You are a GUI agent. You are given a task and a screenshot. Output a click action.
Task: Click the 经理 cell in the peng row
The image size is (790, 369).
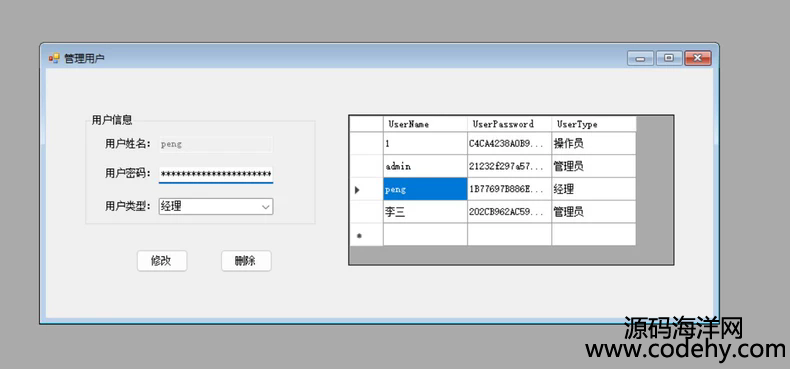(x=594, y=190)
